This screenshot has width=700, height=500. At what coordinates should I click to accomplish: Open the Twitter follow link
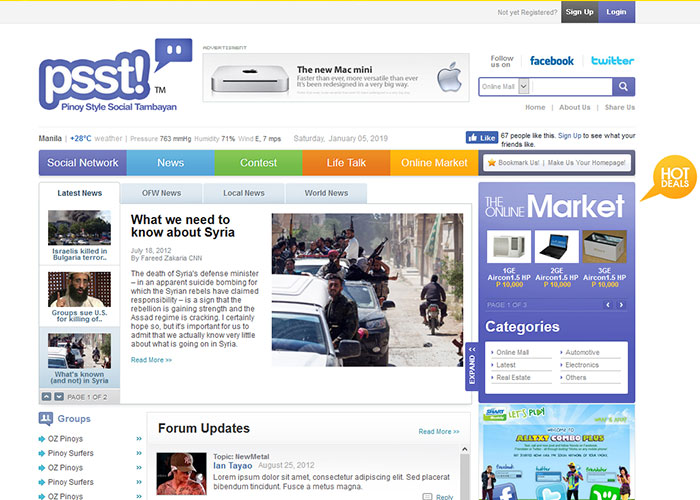[x=612, y=61]
